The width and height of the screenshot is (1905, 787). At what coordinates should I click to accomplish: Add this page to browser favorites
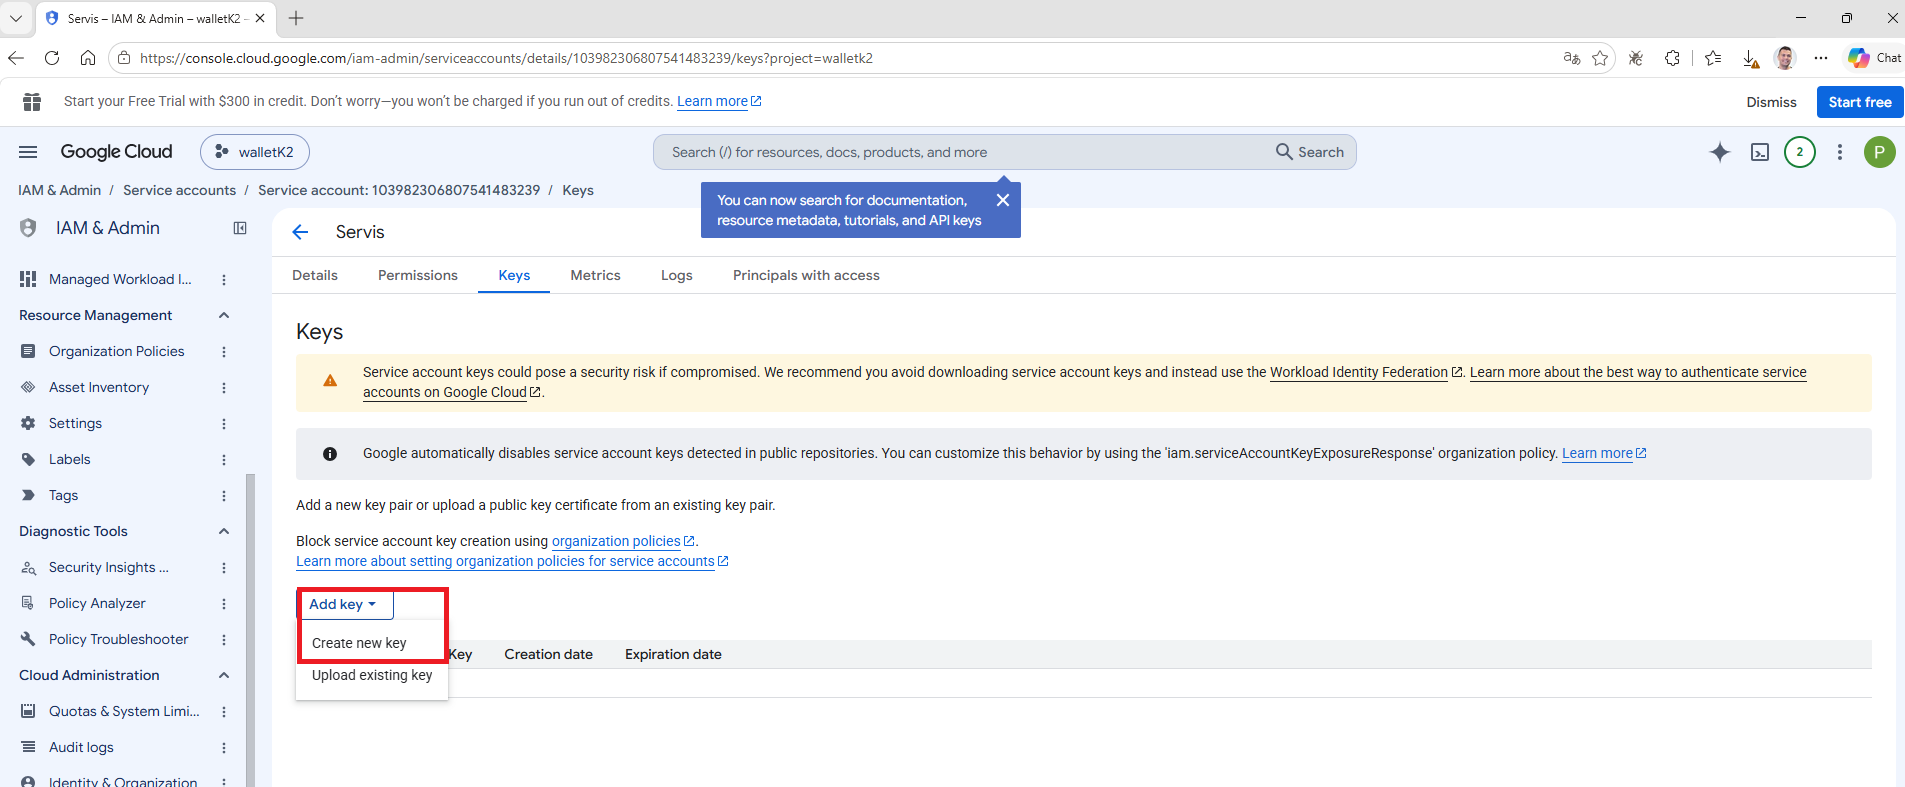click(x=1600, y=58)
